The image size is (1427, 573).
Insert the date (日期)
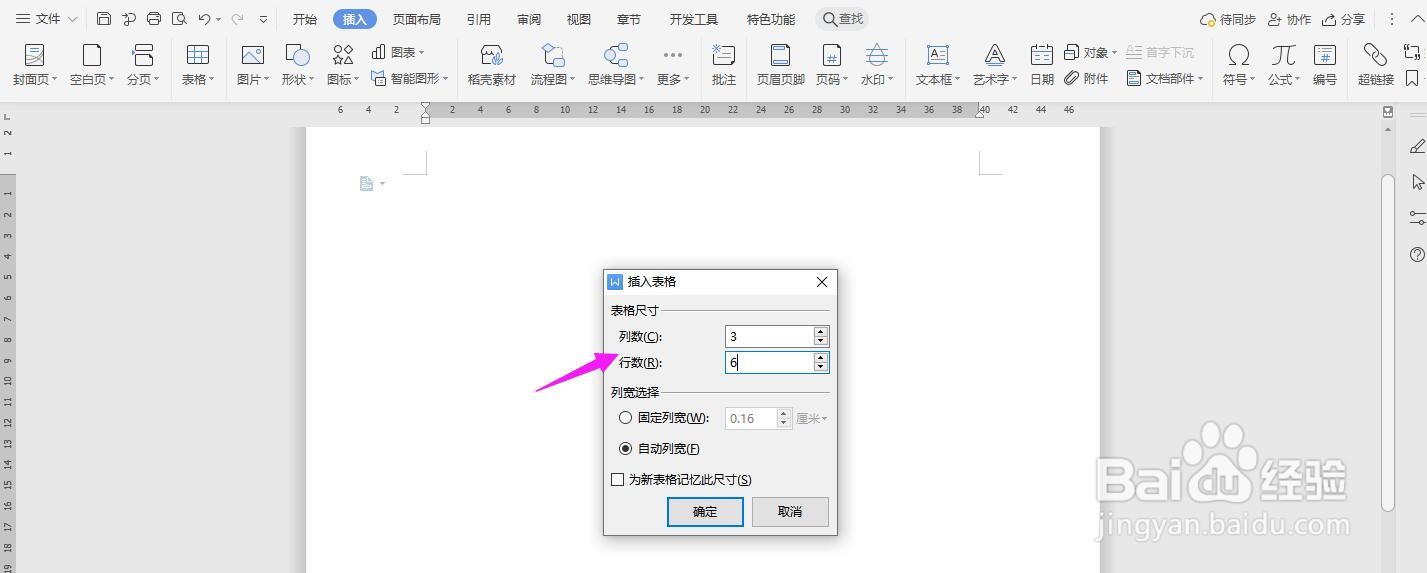pos(1042,65)
